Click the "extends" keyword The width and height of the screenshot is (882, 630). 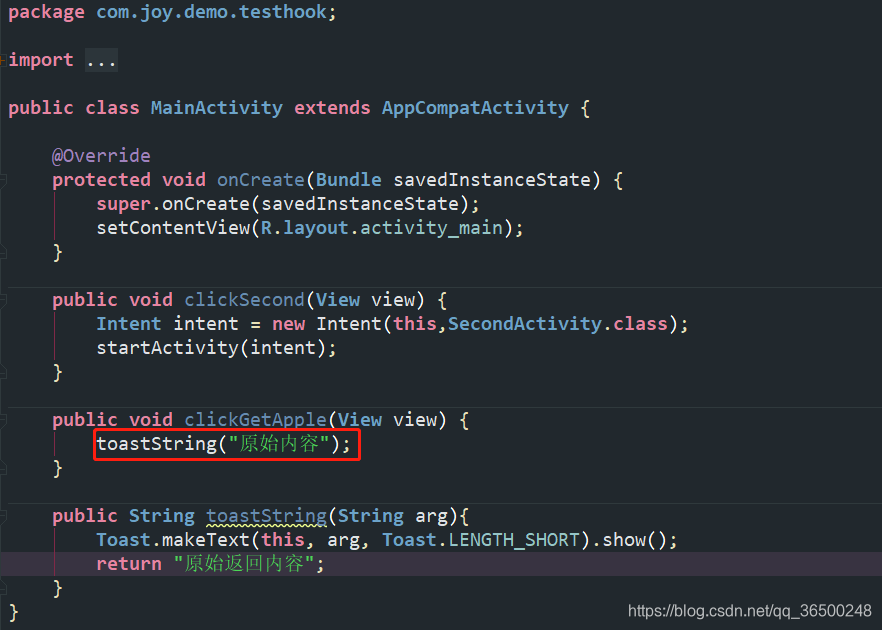(x=332, y=108)
